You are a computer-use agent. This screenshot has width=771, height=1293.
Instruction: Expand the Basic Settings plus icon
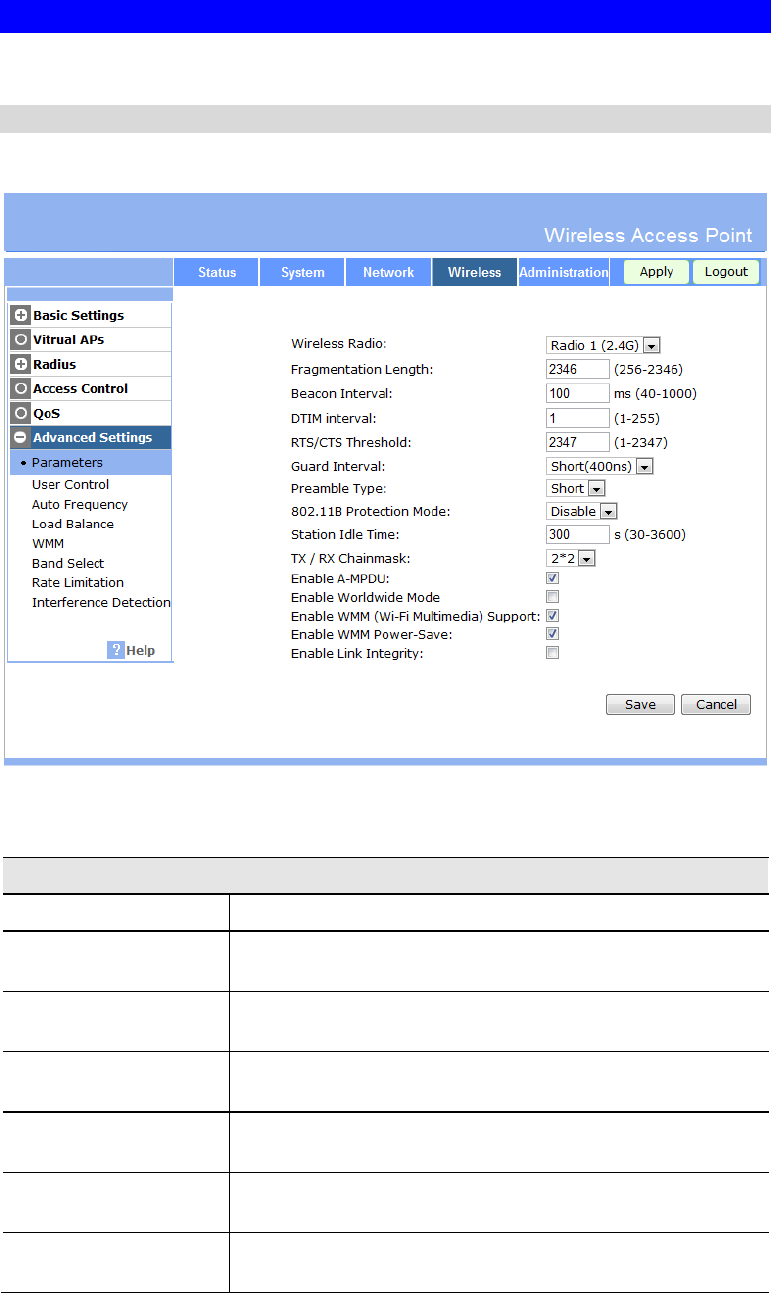click(21, 315)
